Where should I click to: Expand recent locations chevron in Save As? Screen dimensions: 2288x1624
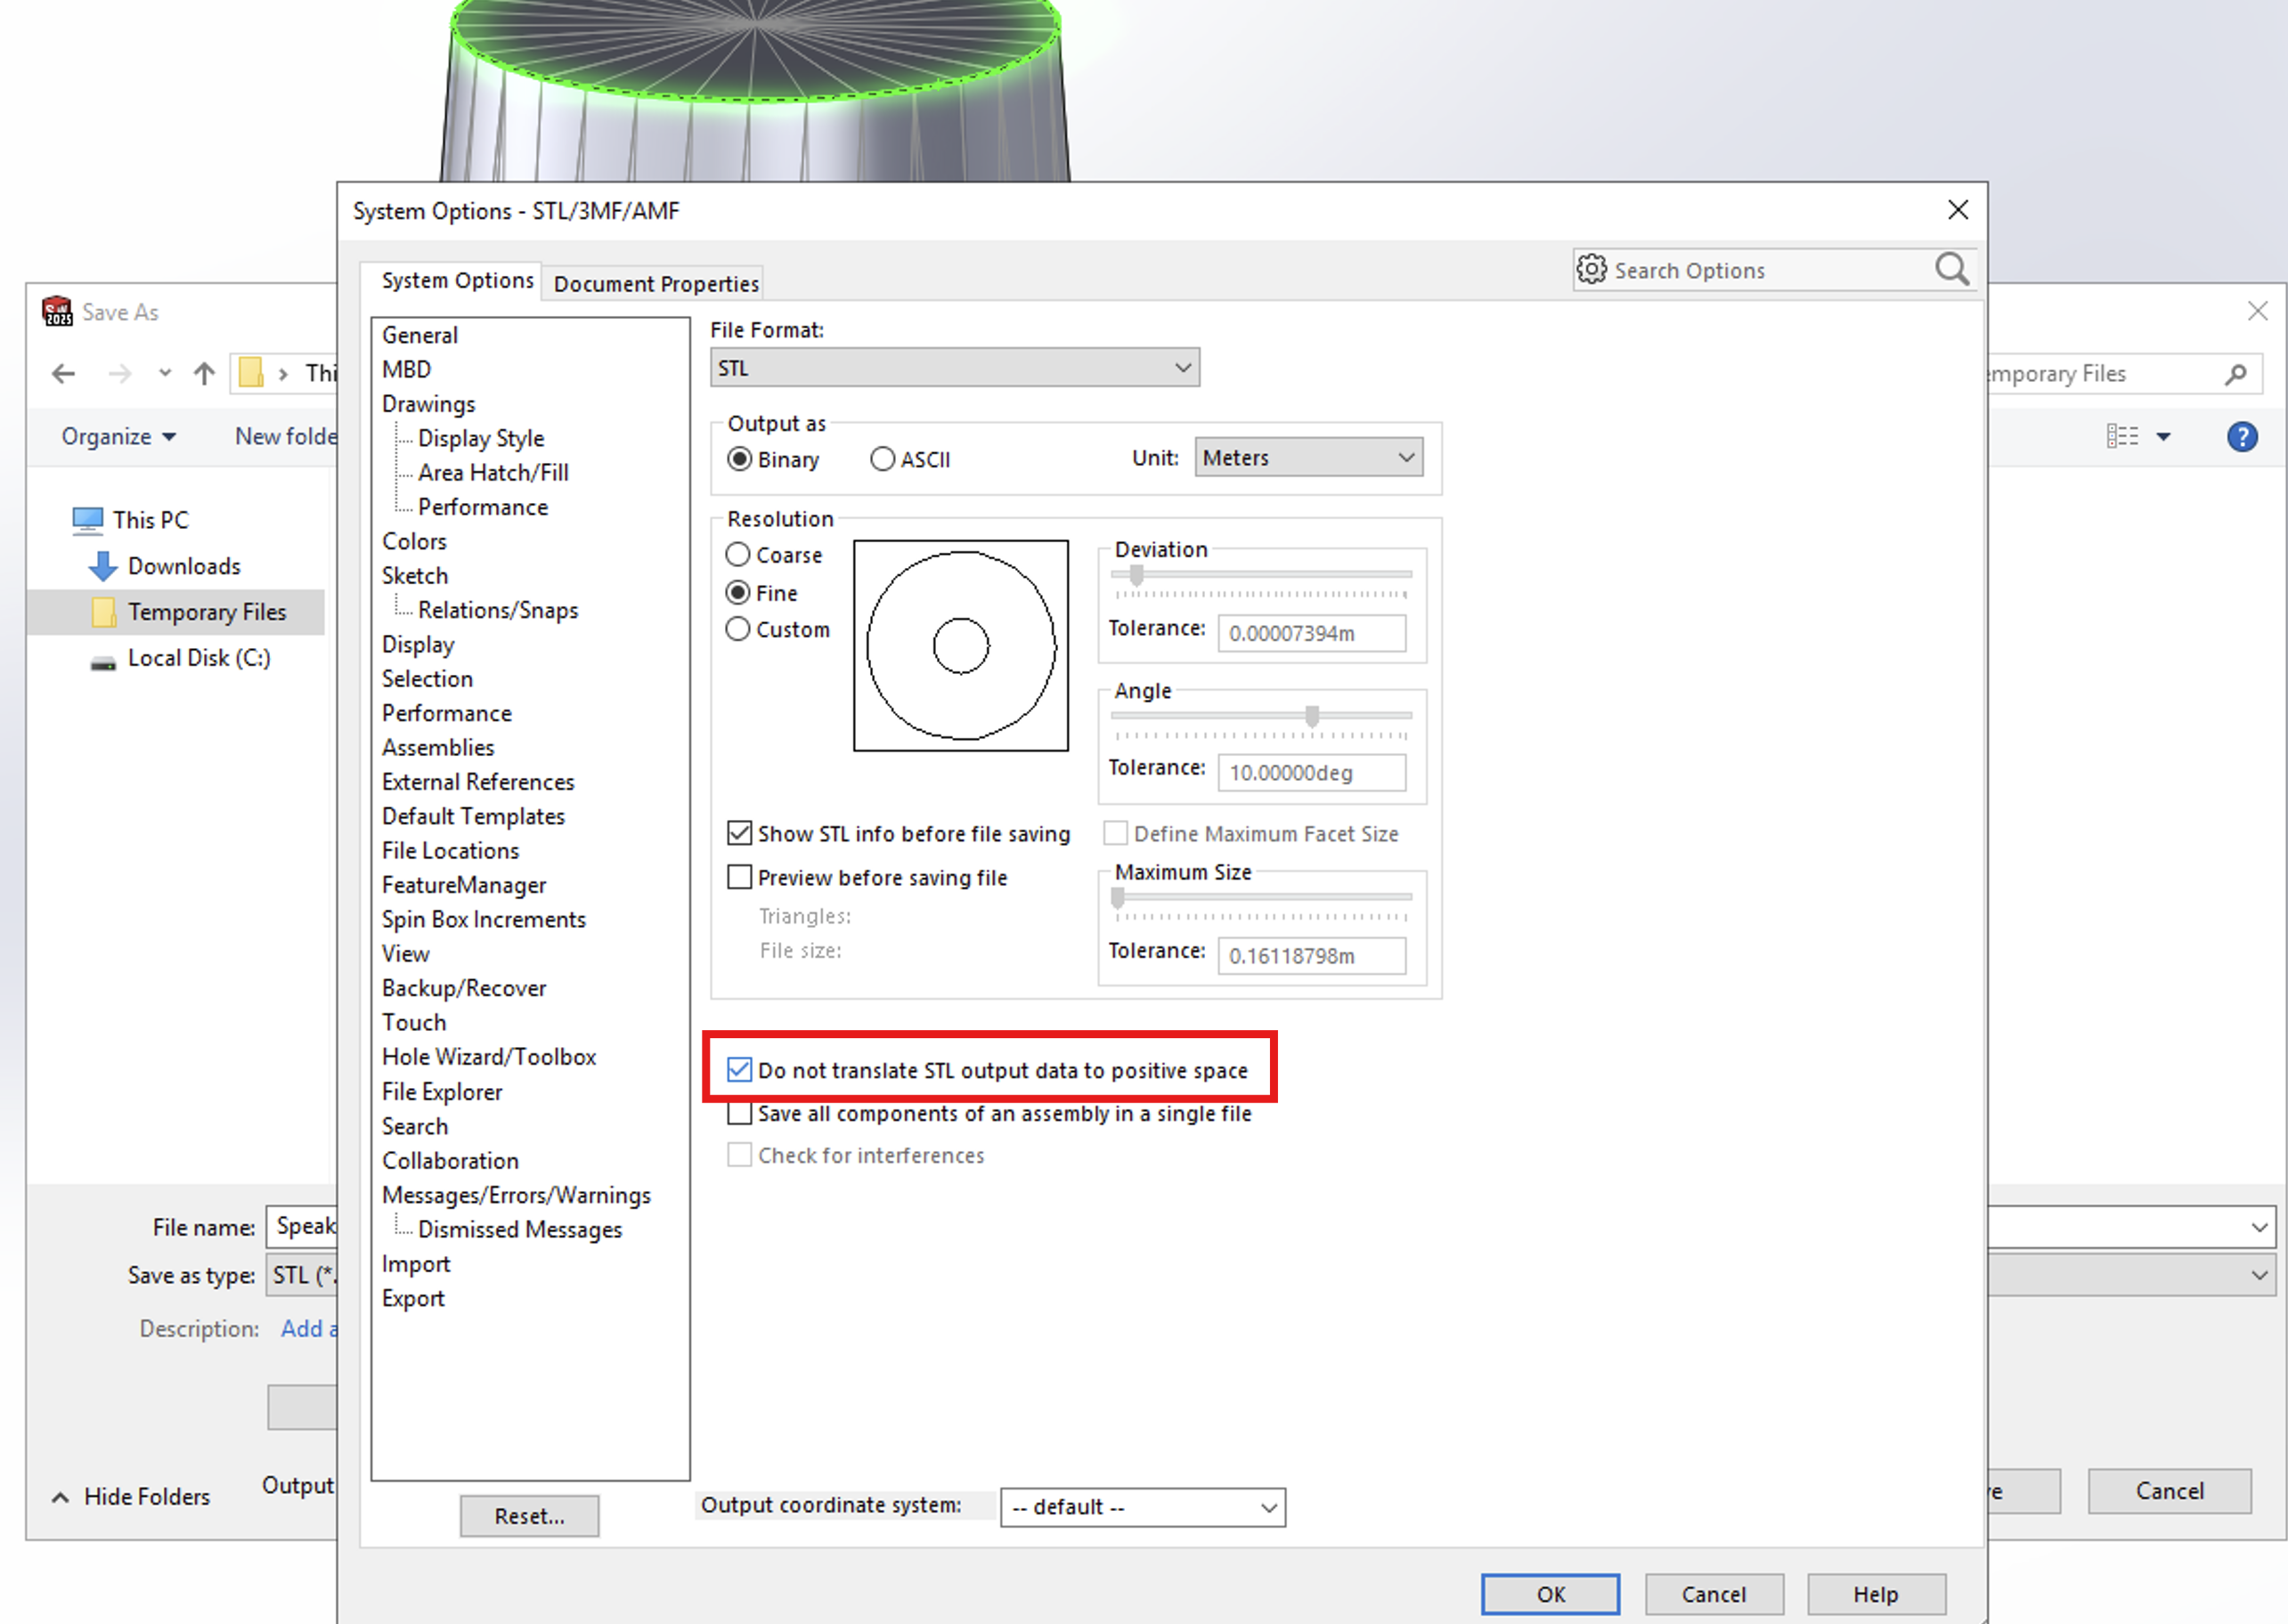(x=165, y=374)
